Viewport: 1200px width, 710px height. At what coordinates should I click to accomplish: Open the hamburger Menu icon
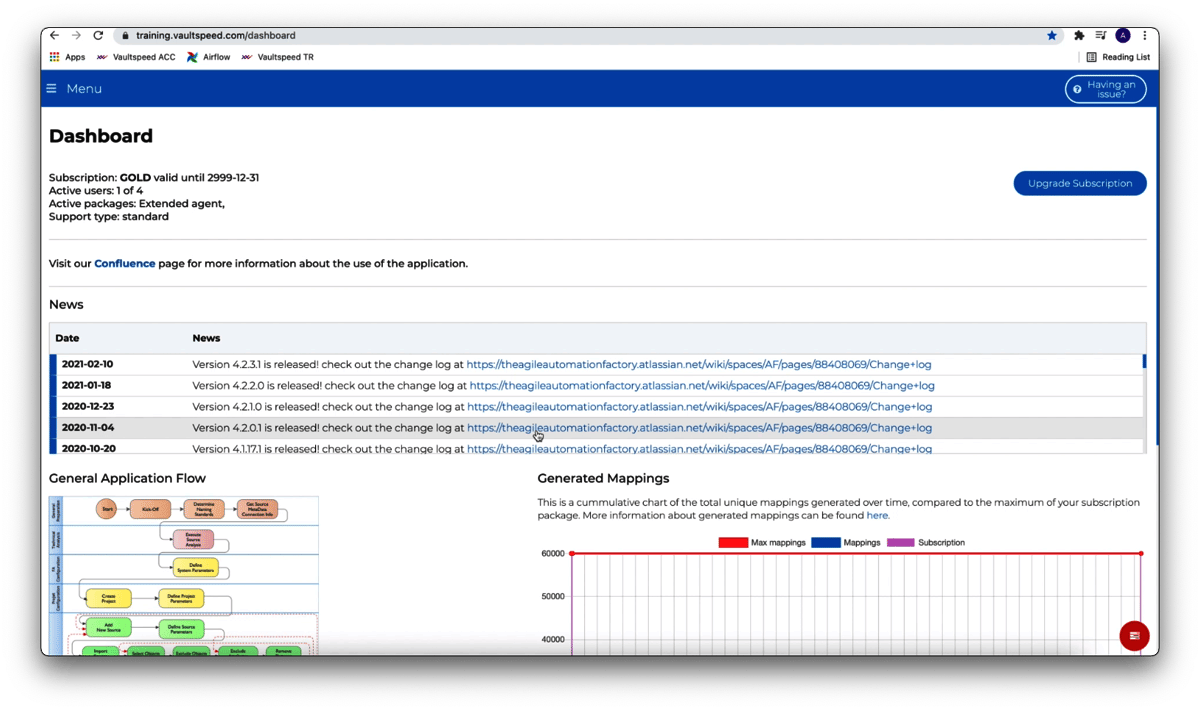[51, 89]
